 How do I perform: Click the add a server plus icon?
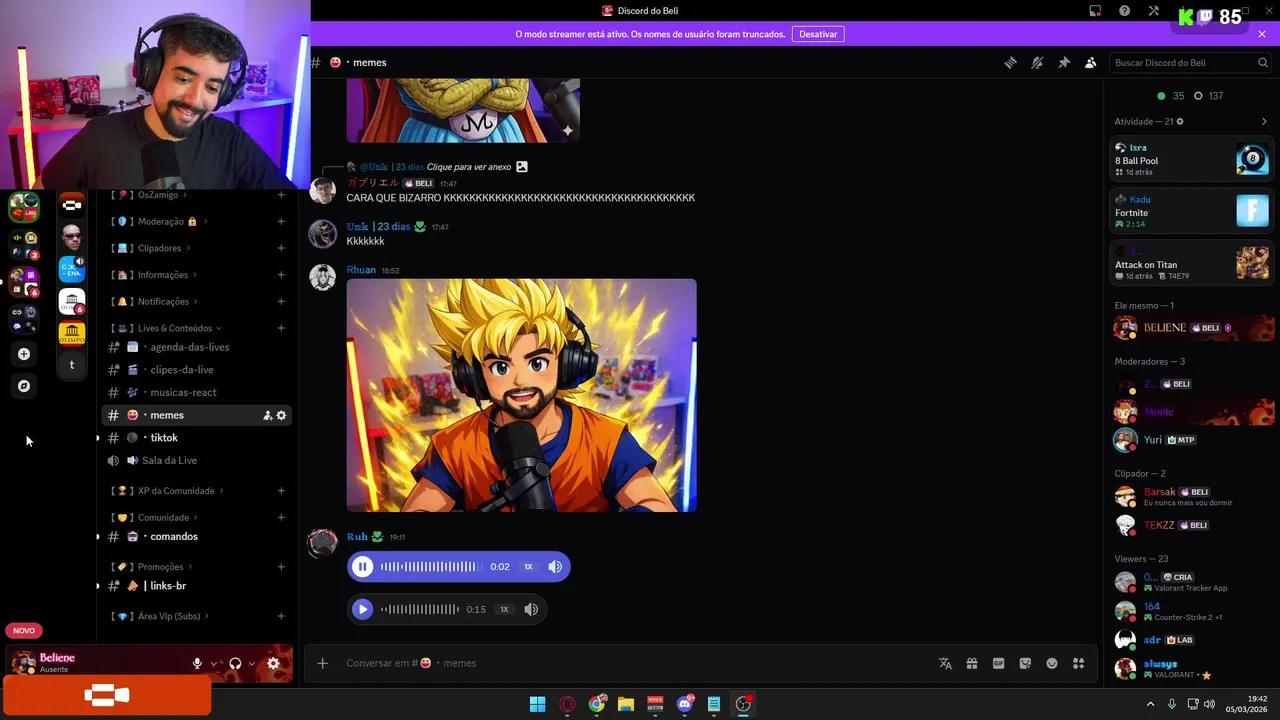tap(24, 354)
